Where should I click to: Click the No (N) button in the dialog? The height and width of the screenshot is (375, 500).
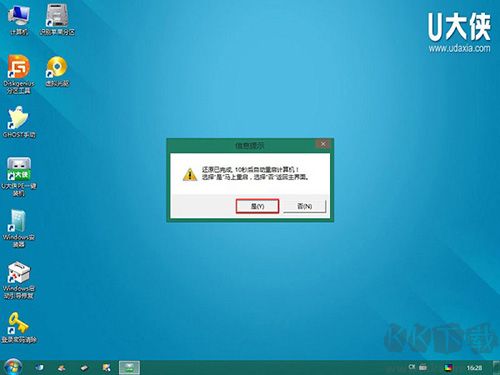tap(304, 206)
